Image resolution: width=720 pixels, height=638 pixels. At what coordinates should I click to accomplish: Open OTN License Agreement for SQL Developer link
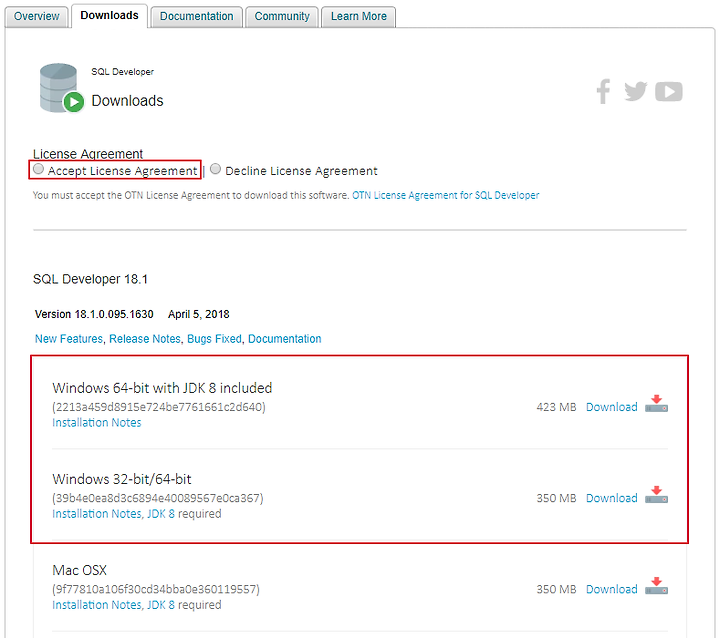tap(445, 195)
